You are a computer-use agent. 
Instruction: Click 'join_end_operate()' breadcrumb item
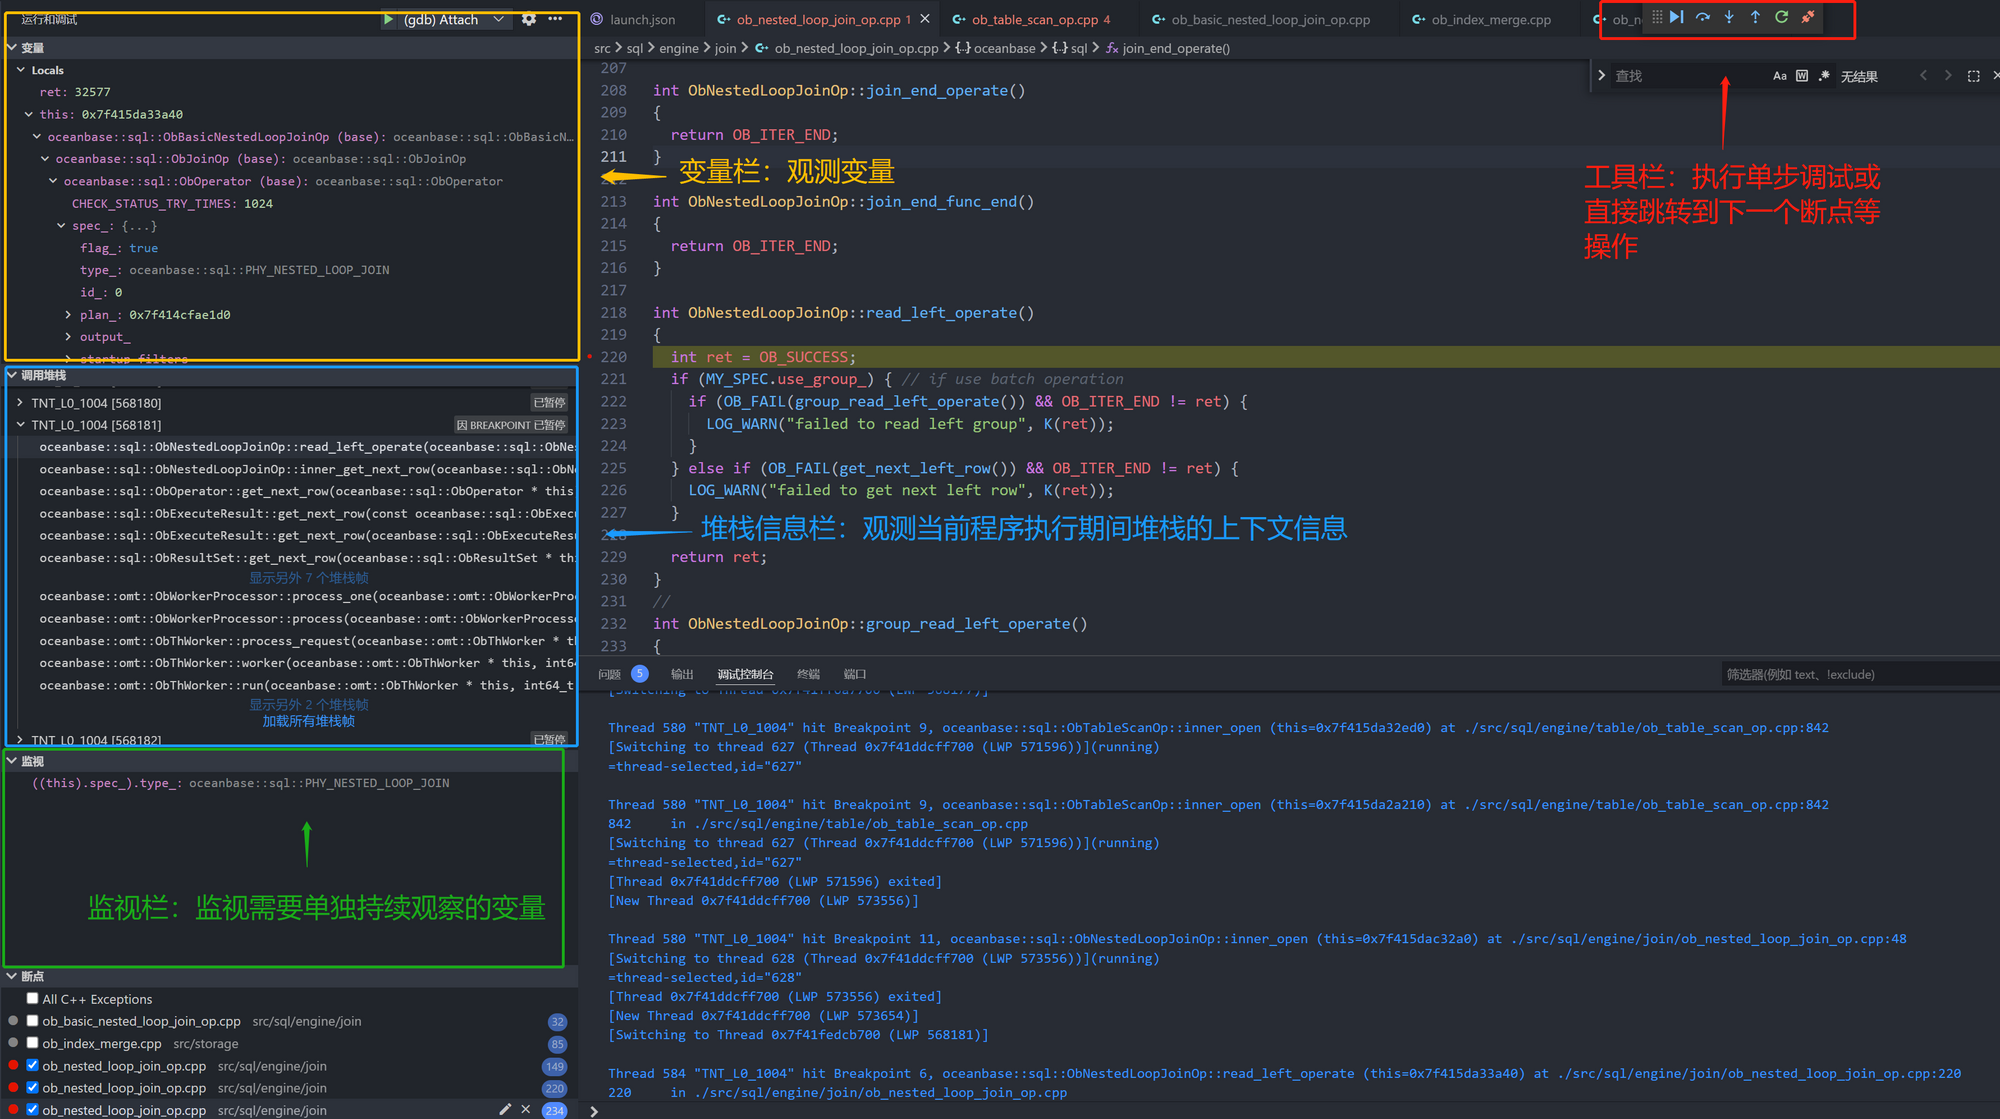pyautogui.click(x=1176, y=48)
